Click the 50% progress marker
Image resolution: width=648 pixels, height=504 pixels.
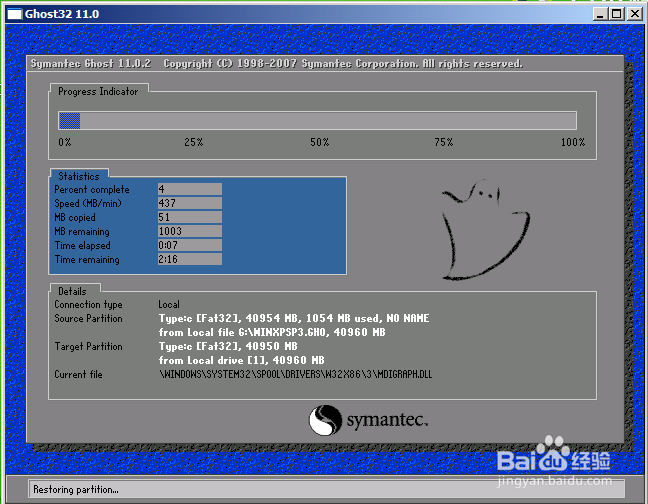pyautogui.click(x=320, y=143)
